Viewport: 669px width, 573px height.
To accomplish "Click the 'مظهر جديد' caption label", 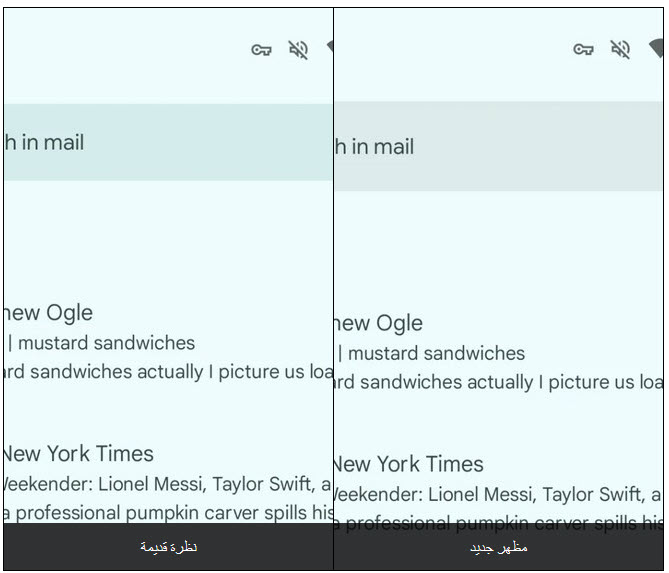I will pos(499,547).
